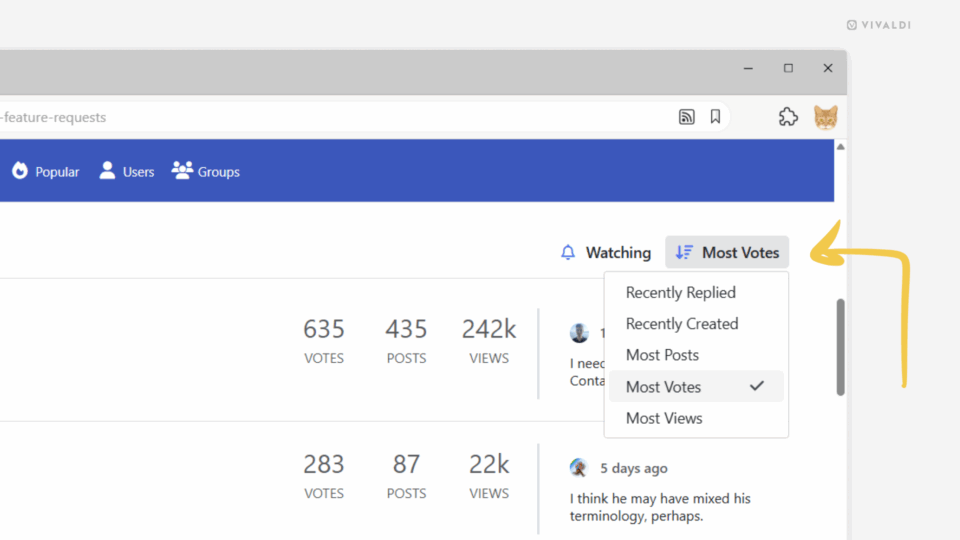Open avatar of the 5 days ago poster

tap(579, 468)
